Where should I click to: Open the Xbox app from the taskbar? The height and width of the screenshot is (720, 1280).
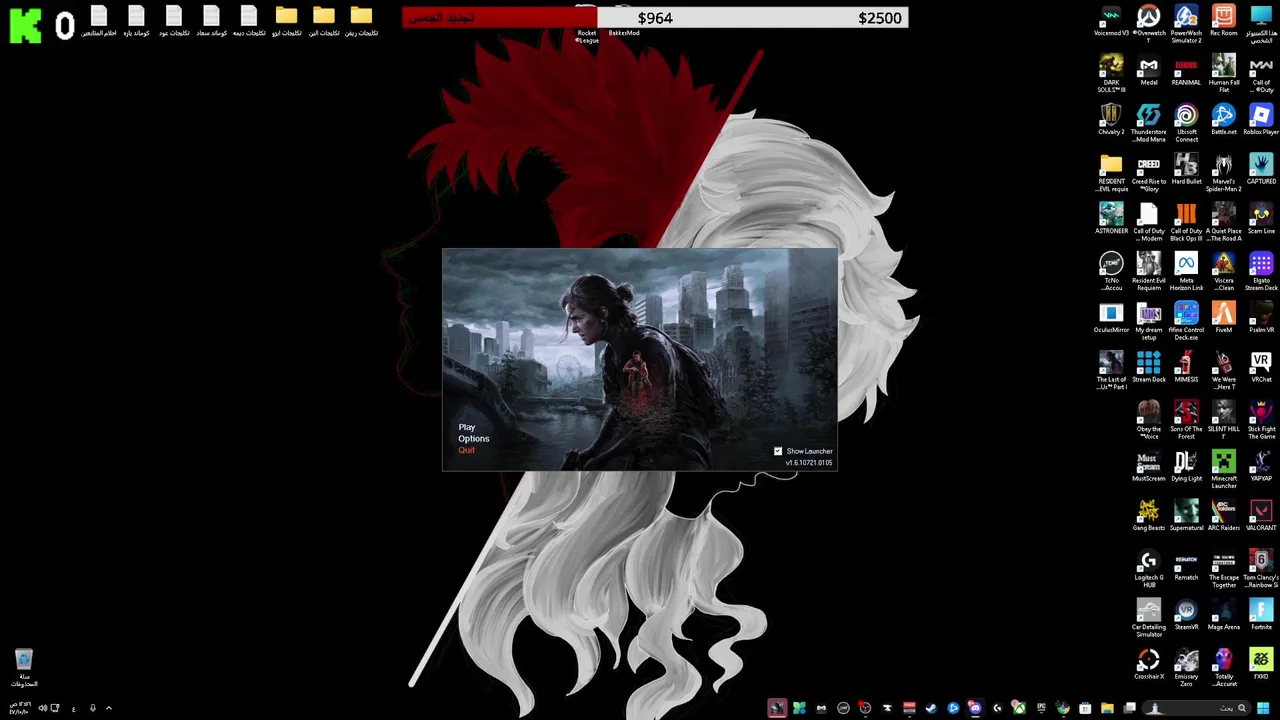1018,708
